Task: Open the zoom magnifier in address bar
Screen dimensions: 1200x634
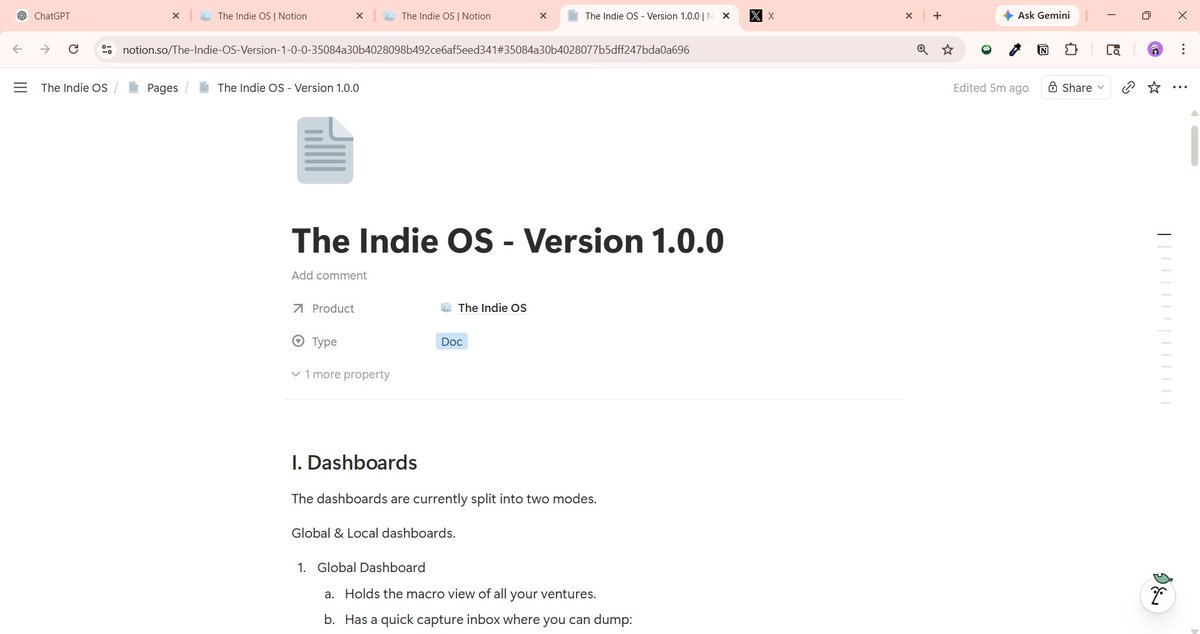Action: tap(922, 49)
